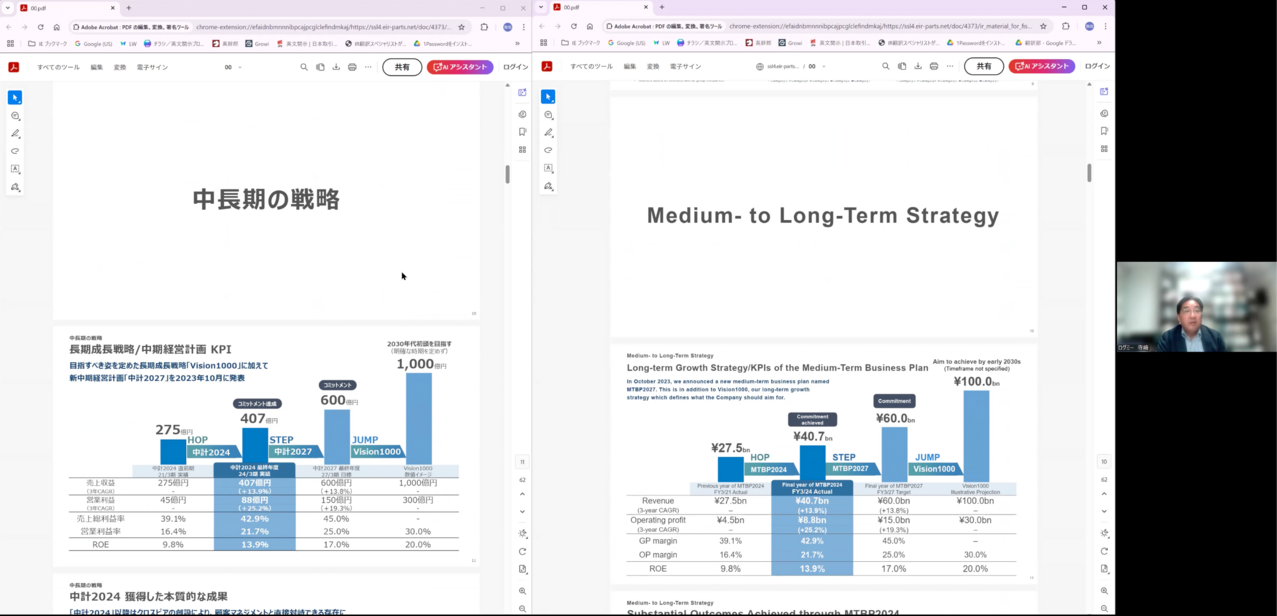Expand hidden bookmarks chevron in left browser
The height and width of the screenshot is (616, 1277).
pos(517,43)
